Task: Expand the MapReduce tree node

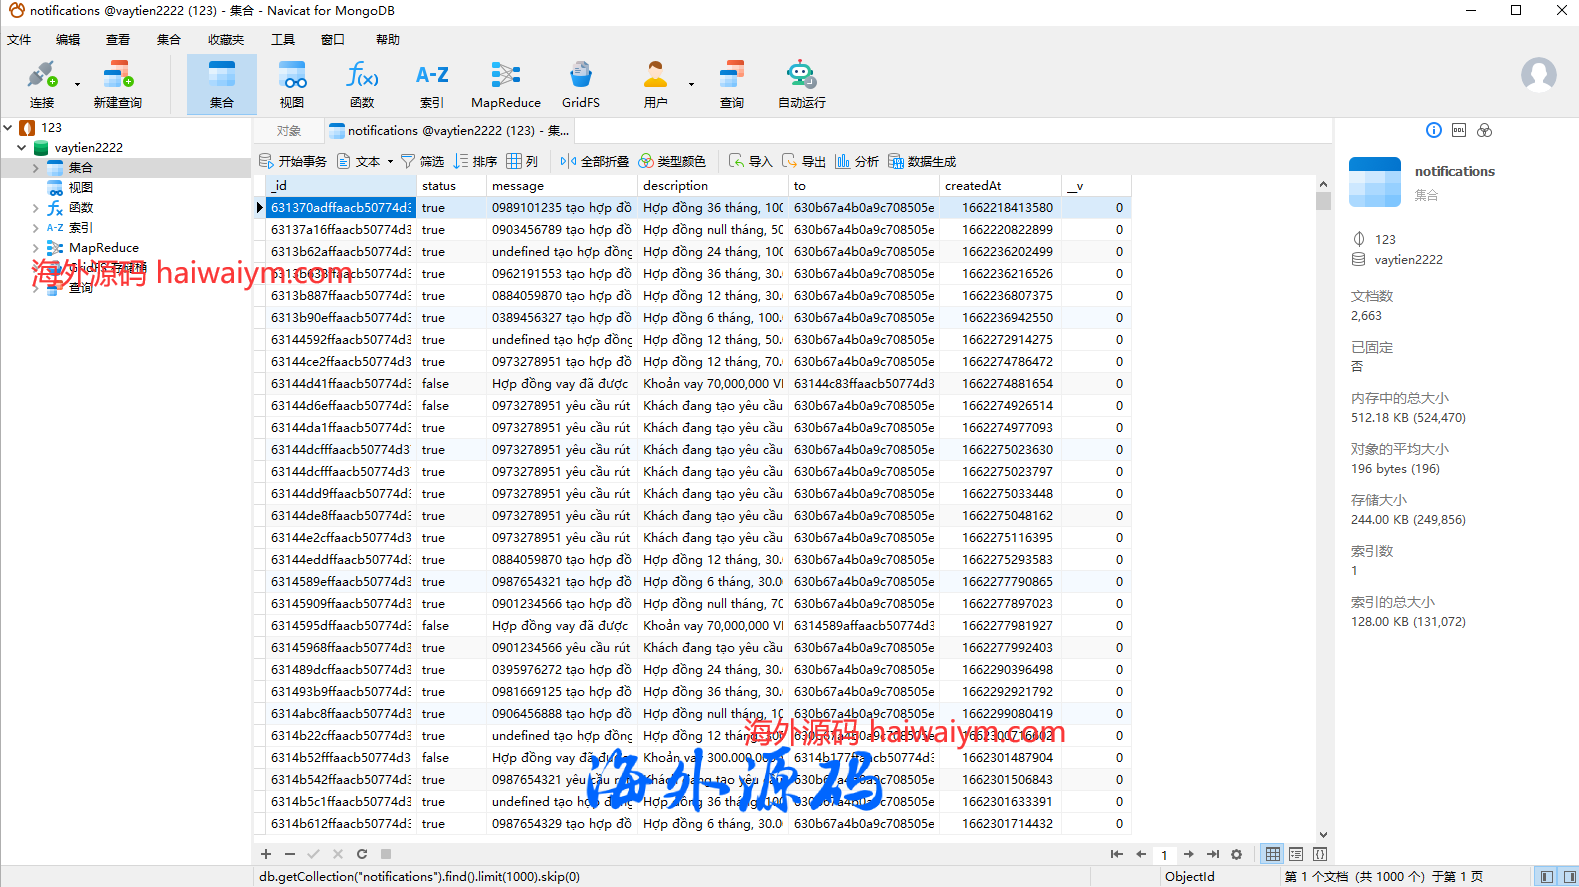Action: (x=36, y=248)
